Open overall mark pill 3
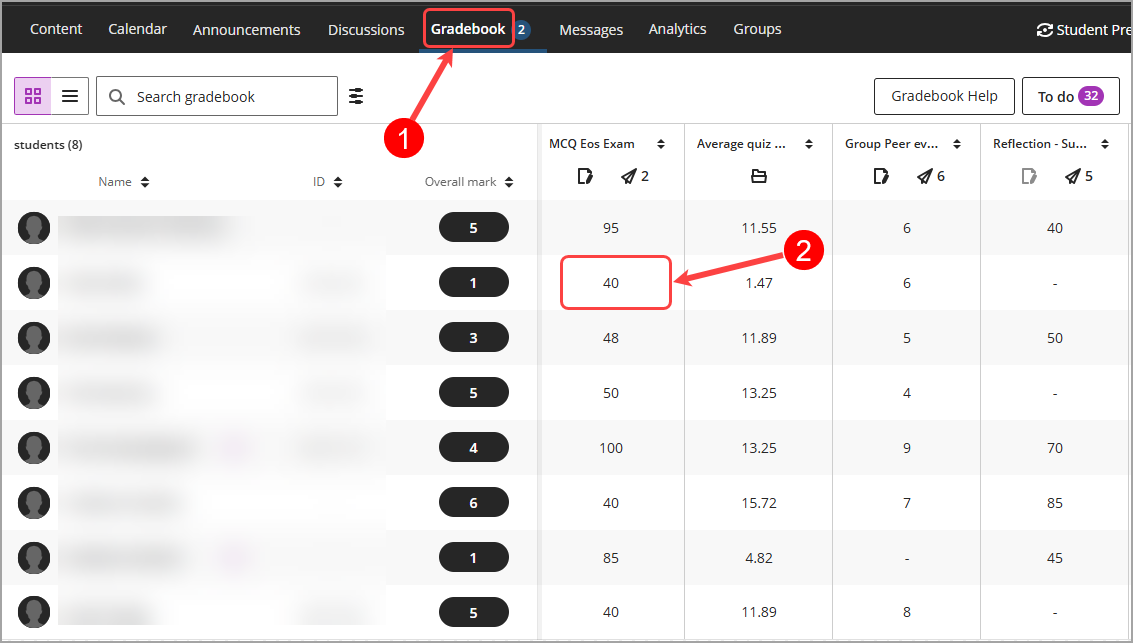This screenshot has height=643, width=1133. tap(474, 337)
